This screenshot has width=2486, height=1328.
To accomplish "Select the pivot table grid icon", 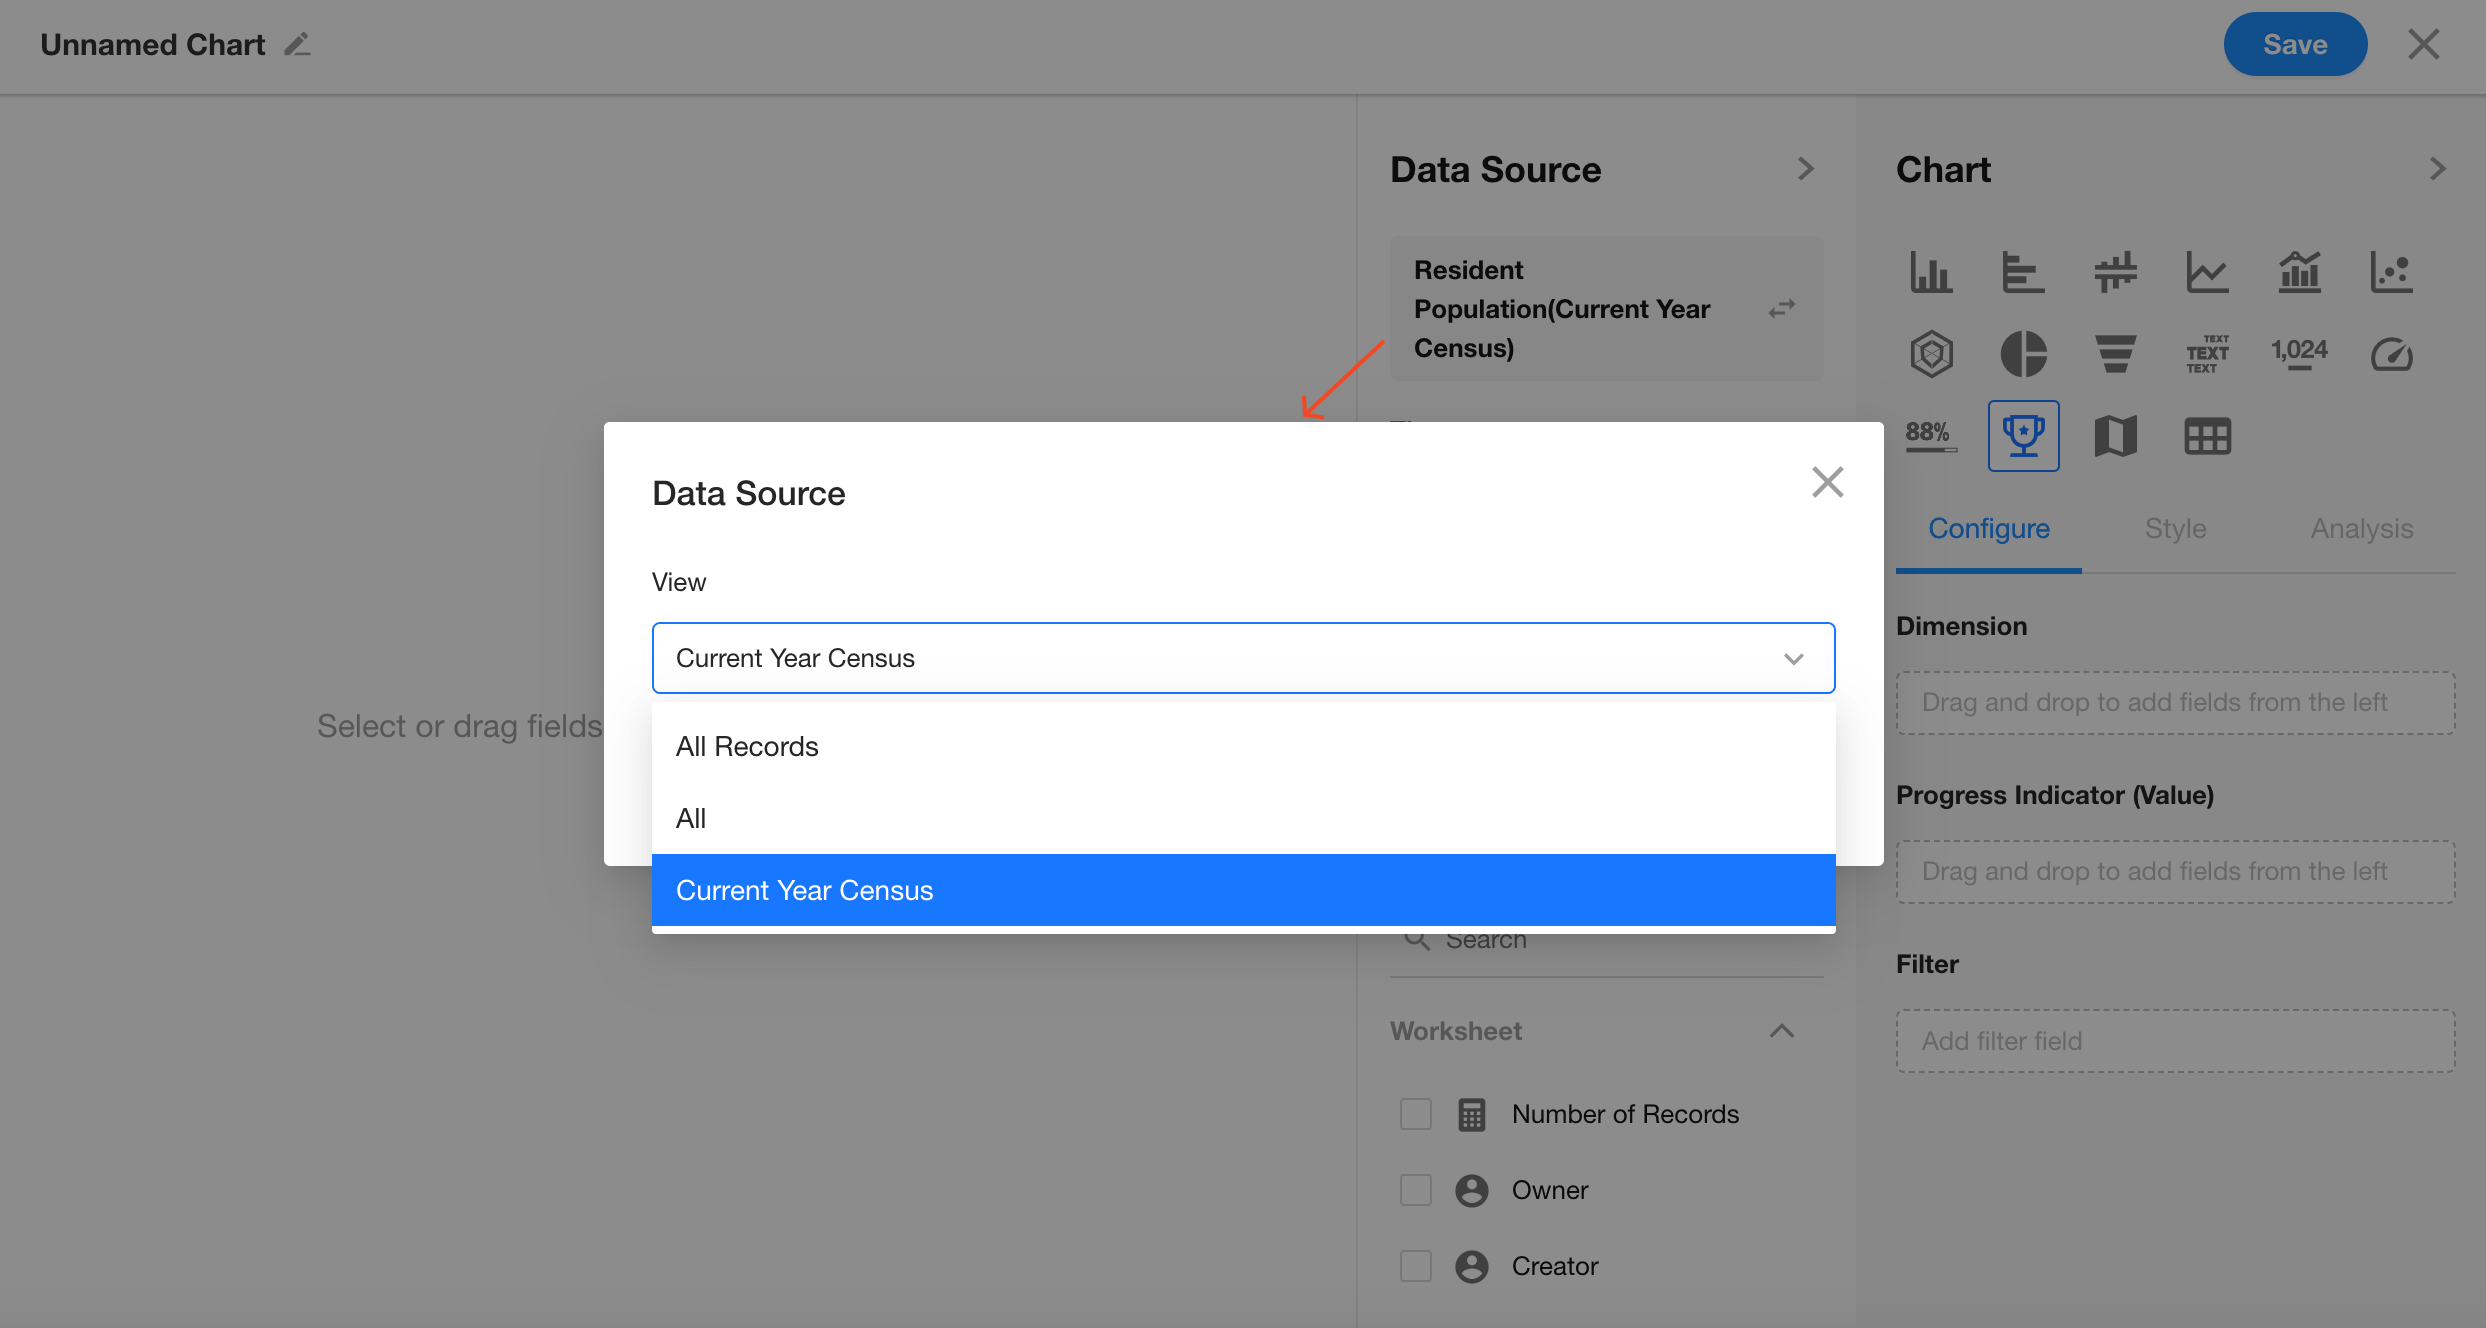I will [2207, 436].
